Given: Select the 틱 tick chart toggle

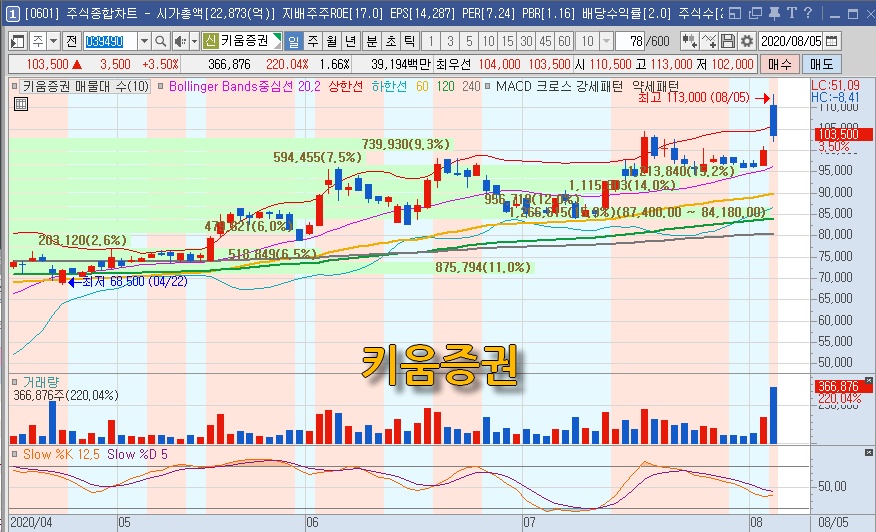Looking at the screenshot, I should 410,41.
